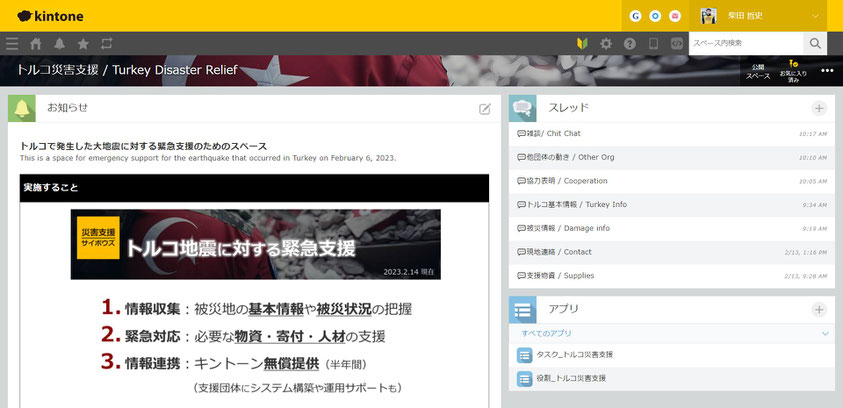Click the 10:17 AM timestamp on Chit Chat
Viewport: 843px width, 408px height.
tap(812, 134)
